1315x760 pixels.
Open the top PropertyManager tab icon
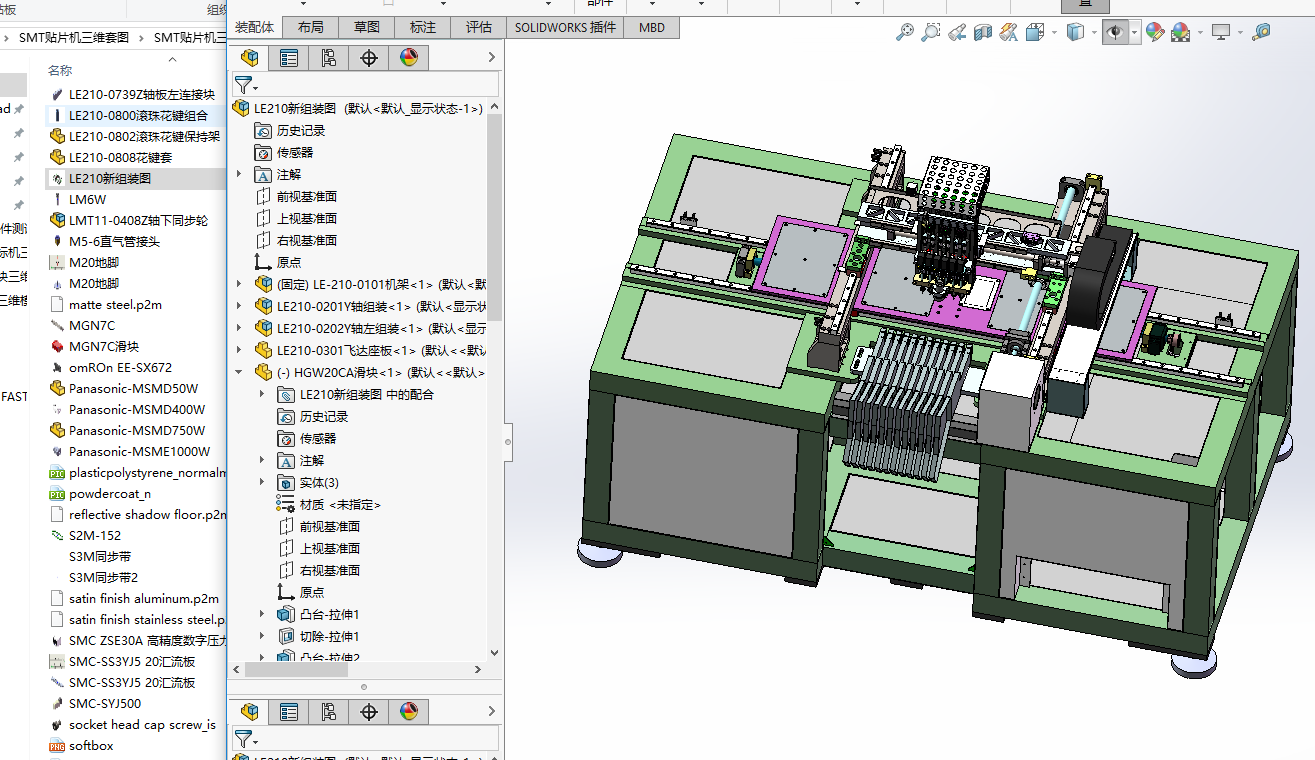click(x=289, y=58)
